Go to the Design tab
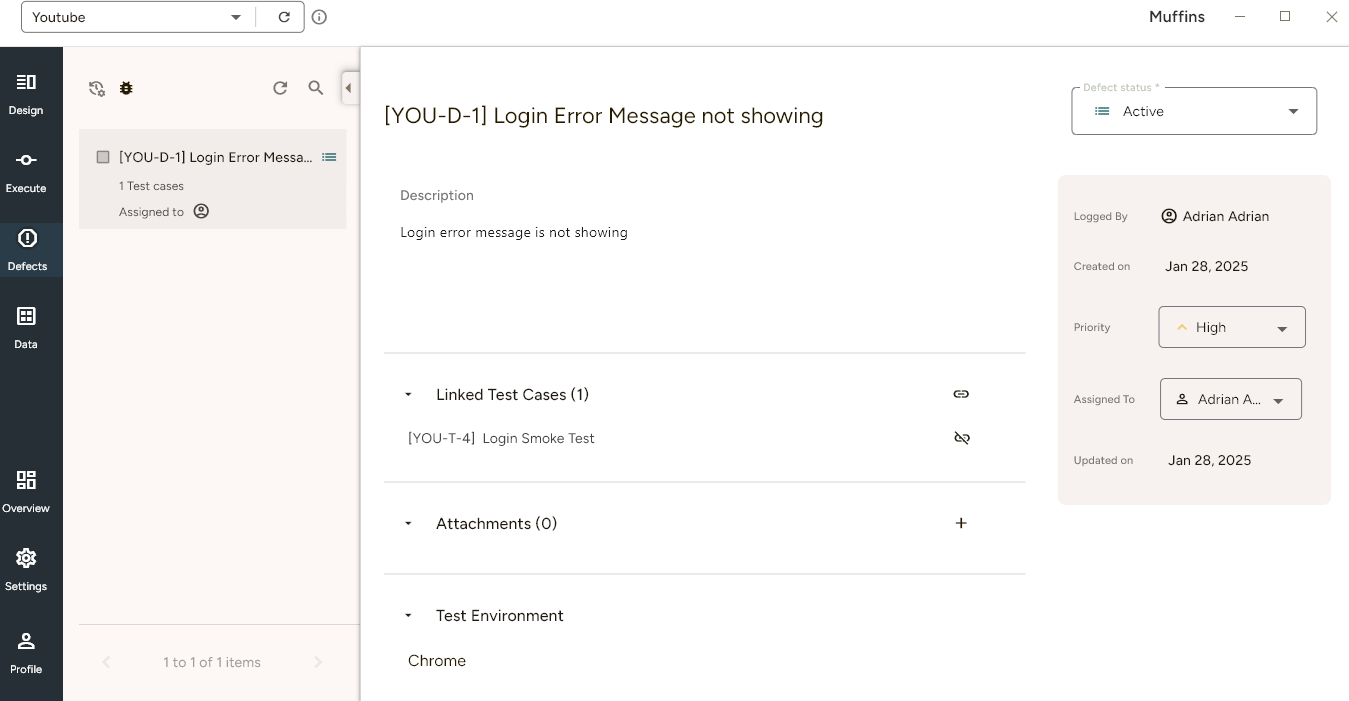1349x701 pixels. pos(26,94)
